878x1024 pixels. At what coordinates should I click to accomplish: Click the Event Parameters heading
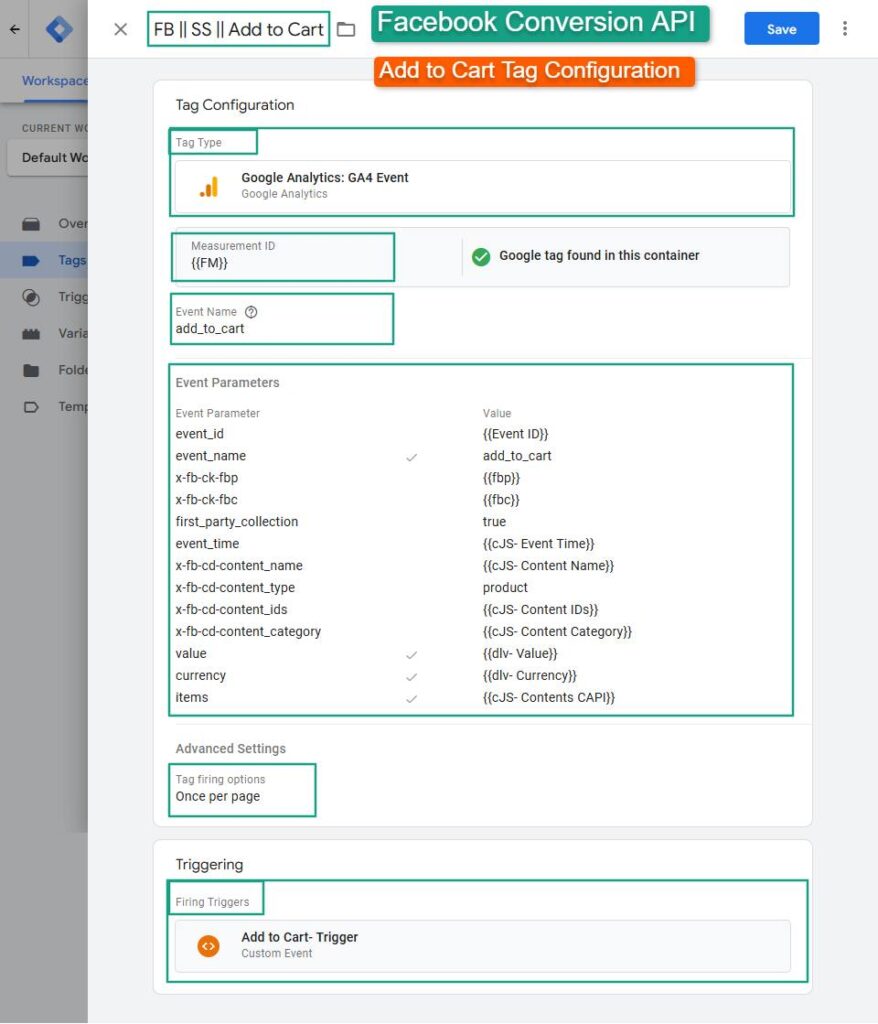227,383
